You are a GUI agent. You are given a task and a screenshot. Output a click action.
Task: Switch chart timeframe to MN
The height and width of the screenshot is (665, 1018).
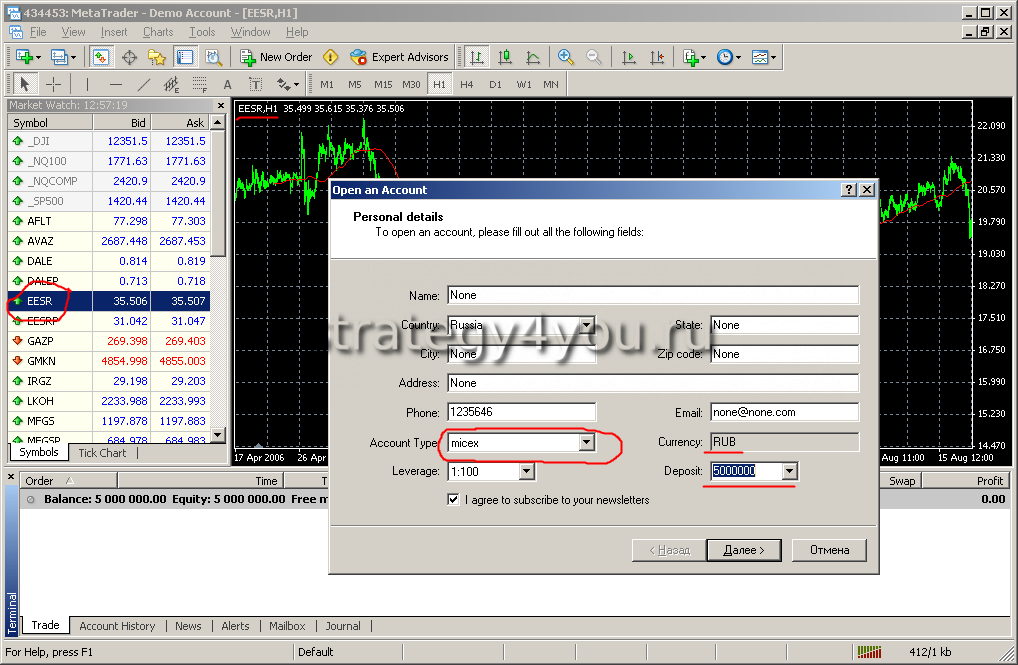pos(551,84)
